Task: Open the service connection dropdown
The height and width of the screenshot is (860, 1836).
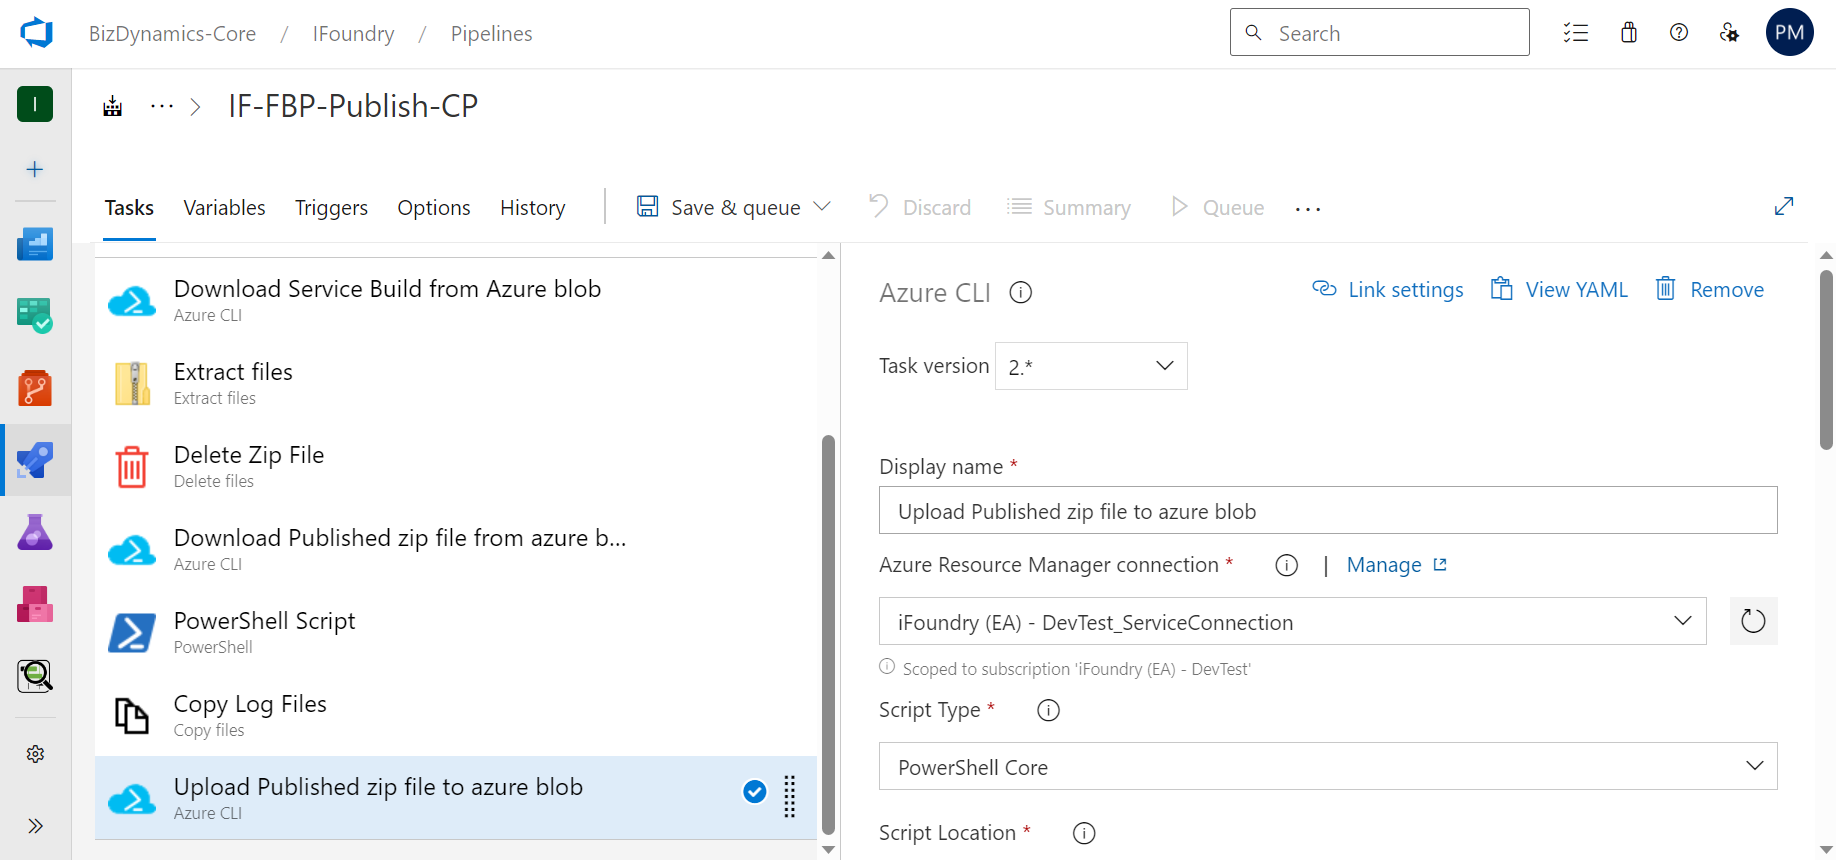Action: (x=1293, y=621)
